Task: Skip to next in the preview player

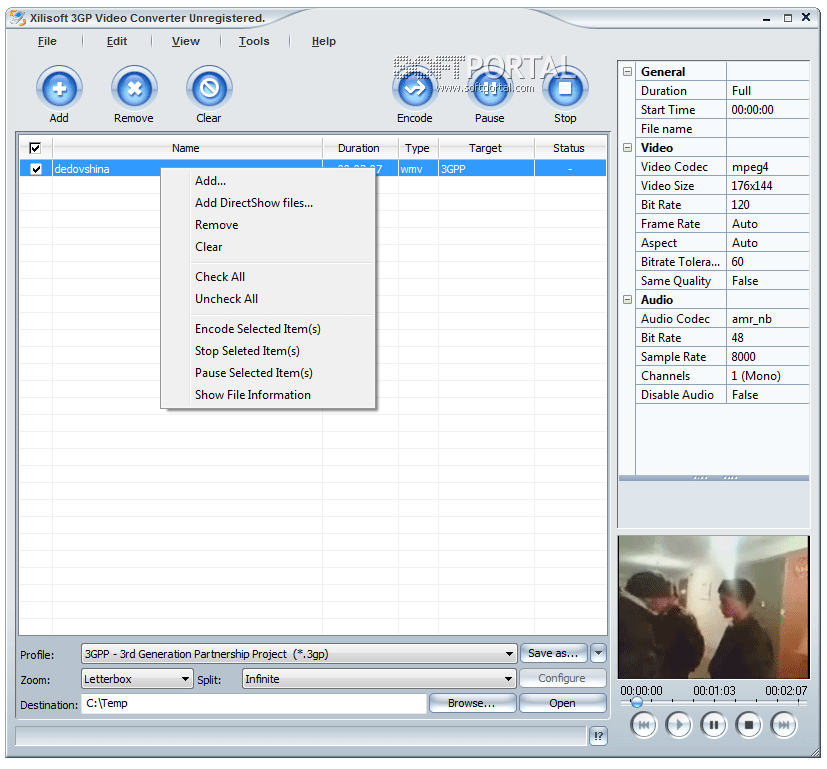Action: [783, 725]
